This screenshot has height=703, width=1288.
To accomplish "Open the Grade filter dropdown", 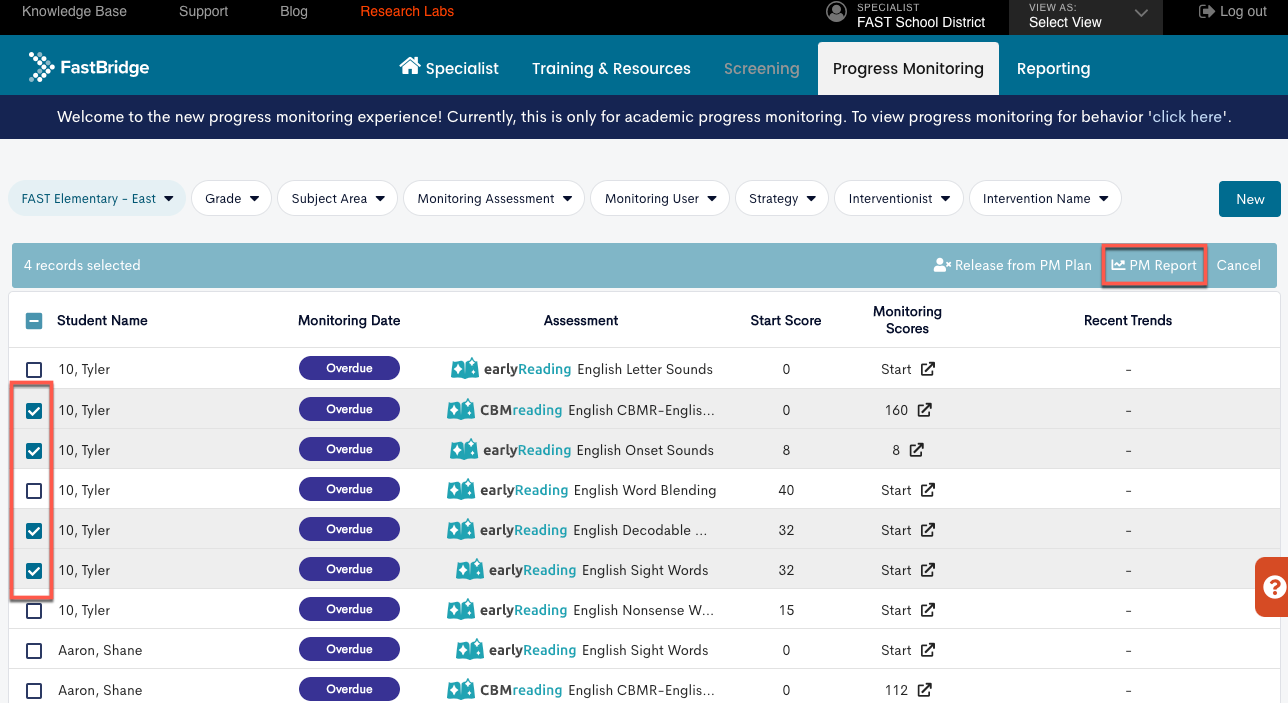I will point(231,198).
